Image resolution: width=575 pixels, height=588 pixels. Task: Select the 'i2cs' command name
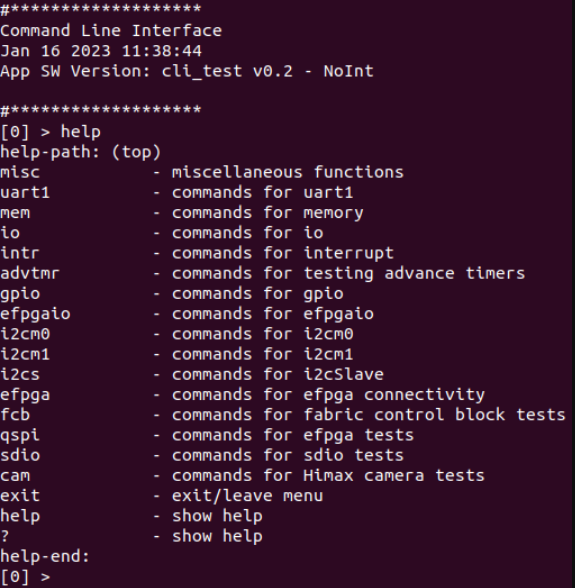click(20, 375)
